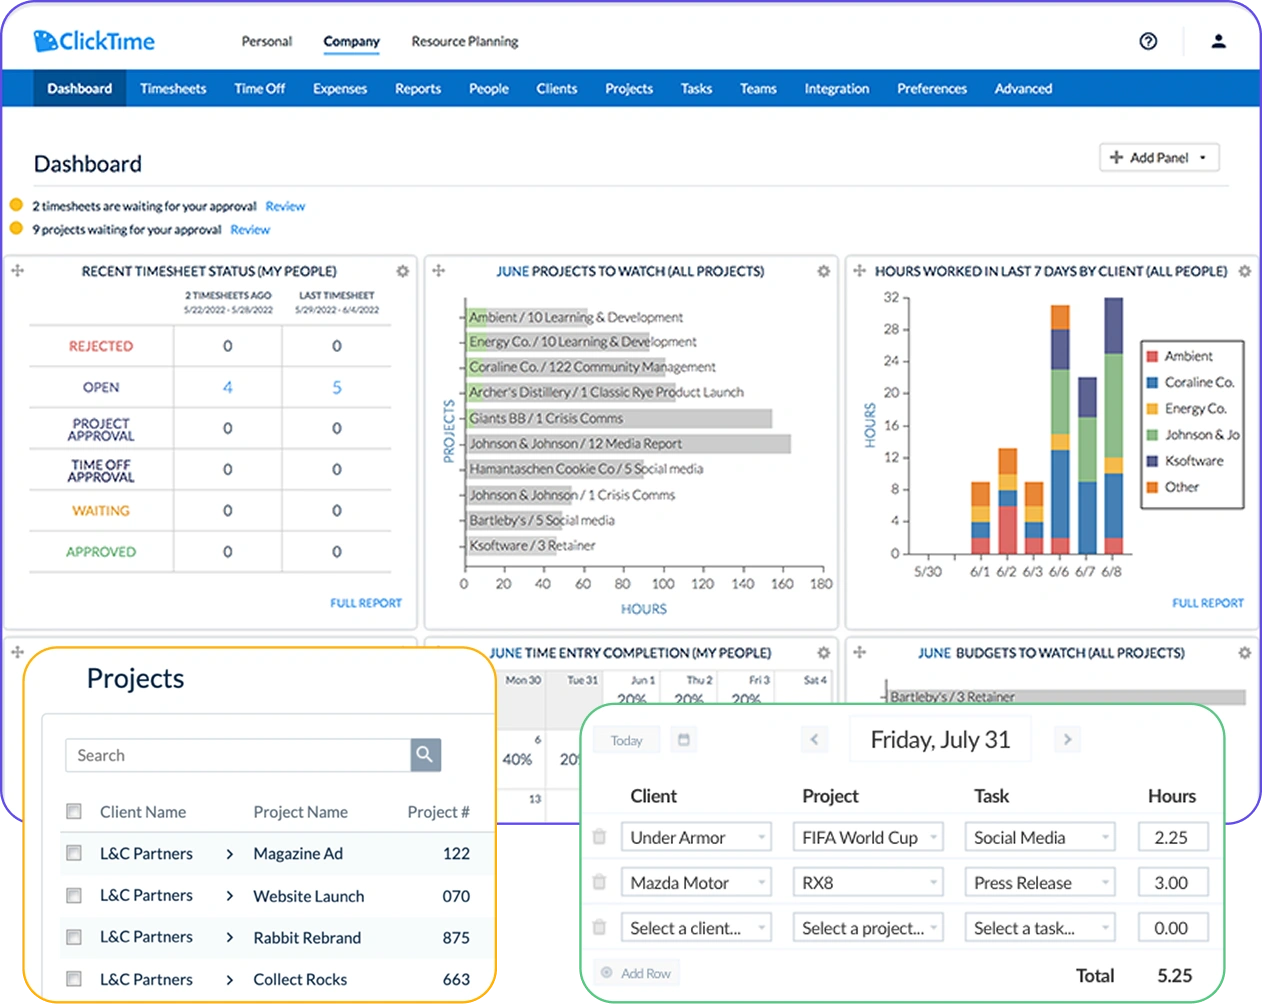The image size is (1262, 1004).
Task: Click the Today button
Action: point(627,740)
